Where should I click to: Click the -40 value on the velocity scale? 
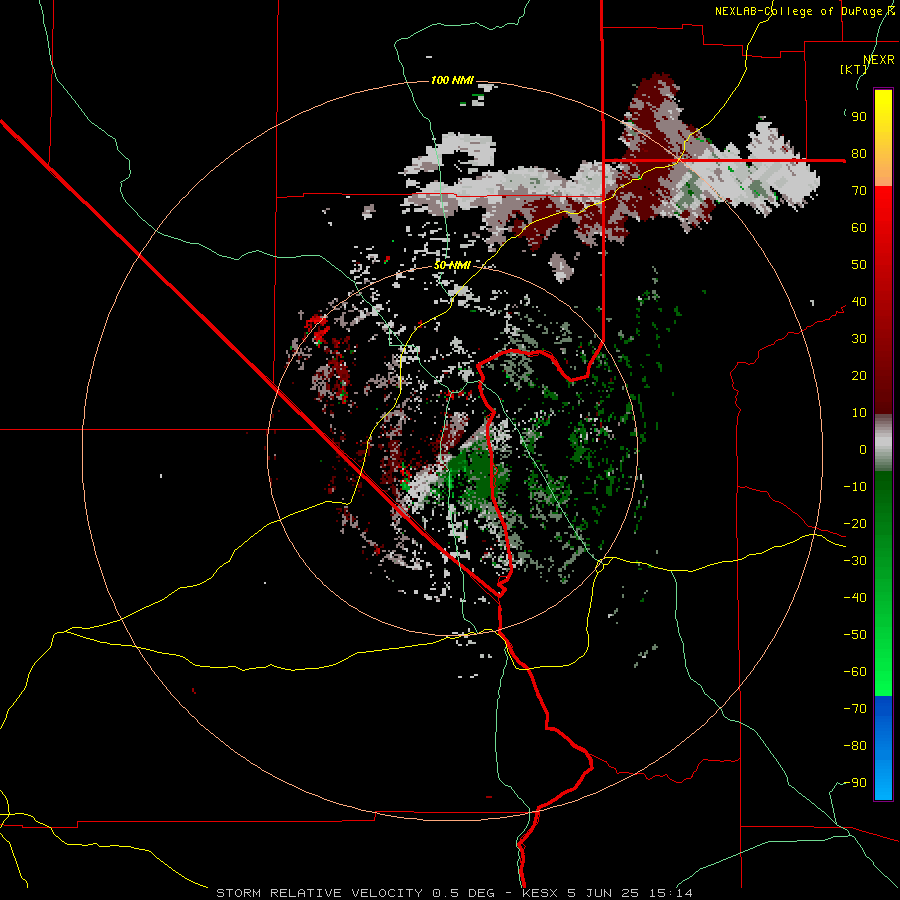point(855,598)
